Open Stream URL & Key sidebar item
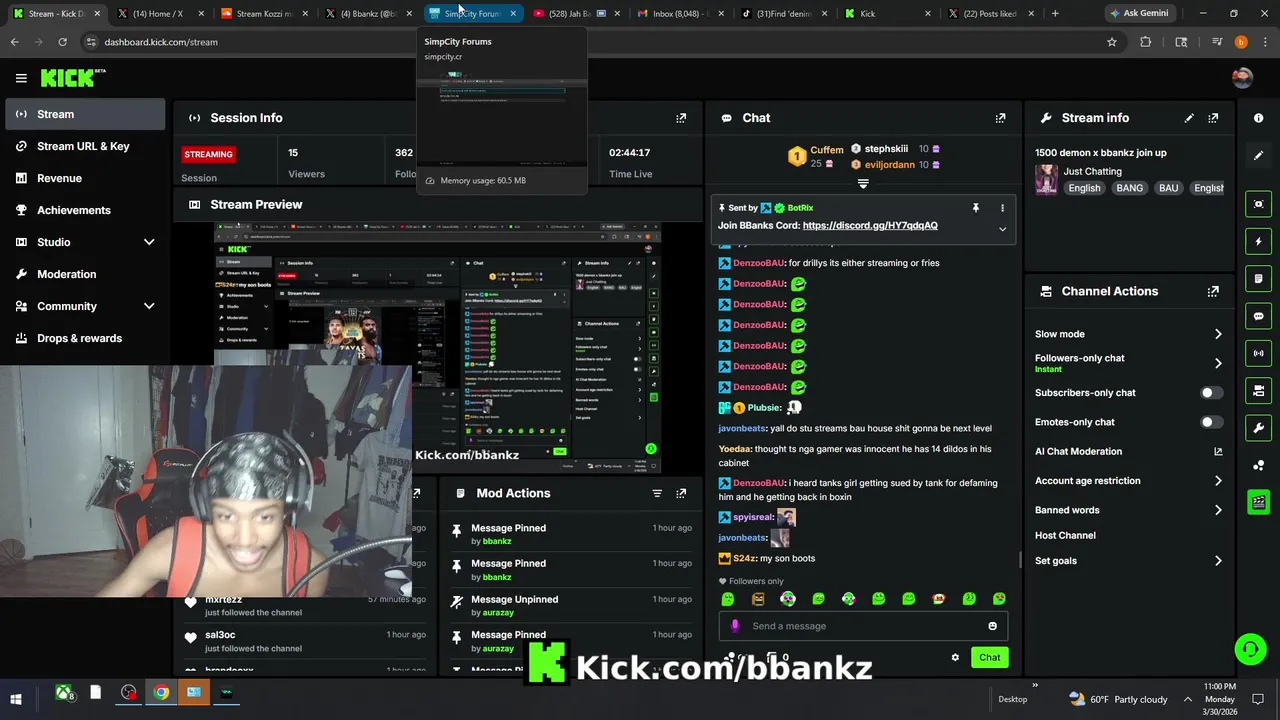The image size is (1280, 720). coord(85,146)
